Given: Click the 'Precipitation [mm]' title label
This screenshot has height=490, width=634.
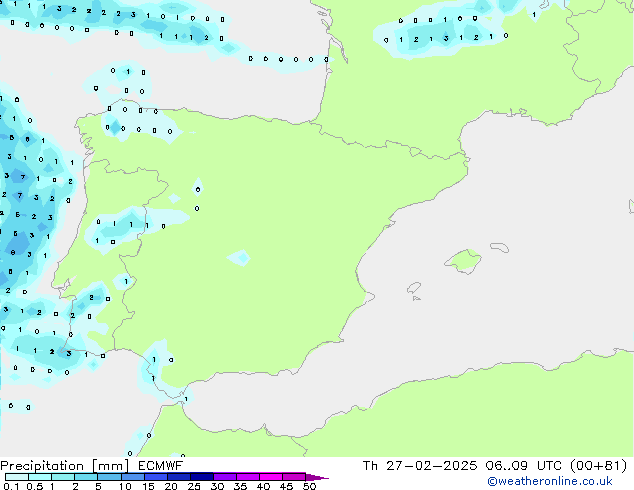Looking at the screenshot, I should coord(65,466).
